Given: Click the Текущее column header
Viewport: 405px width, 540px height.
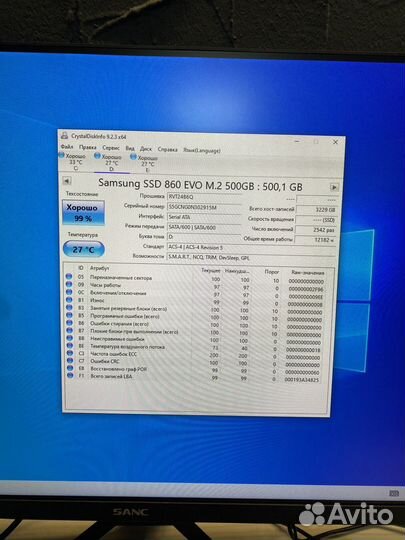Looking at the screenshot, I should pos(211,271).
